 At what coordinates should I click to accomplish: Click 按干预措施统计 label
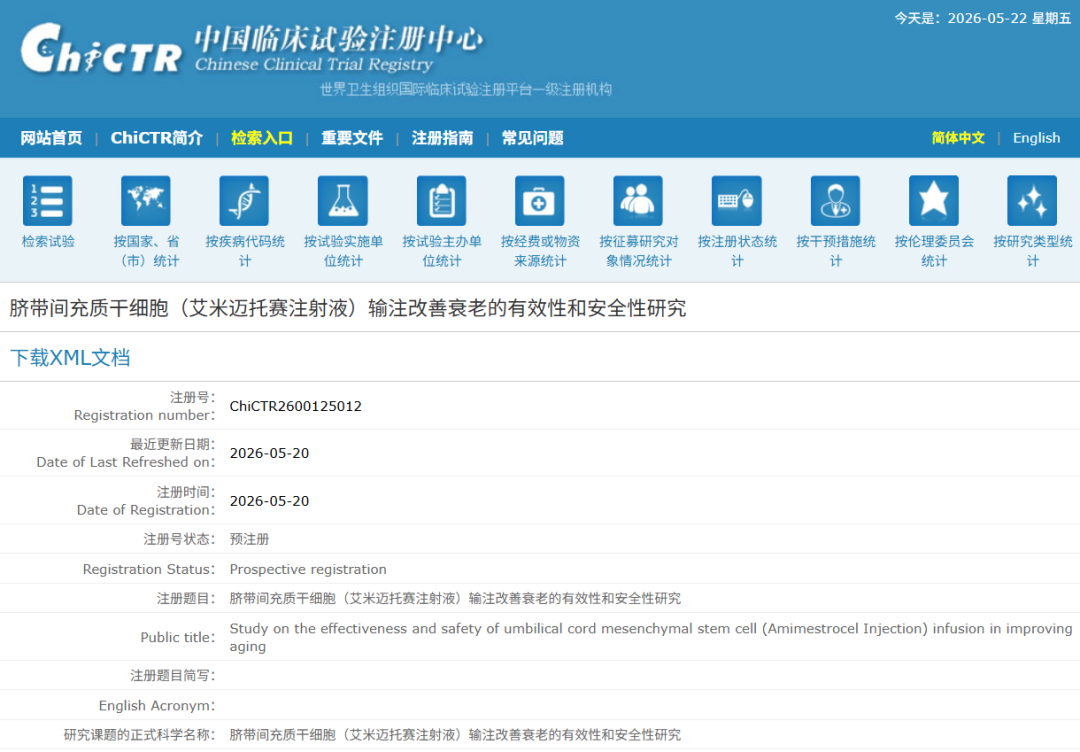(835, 251)
